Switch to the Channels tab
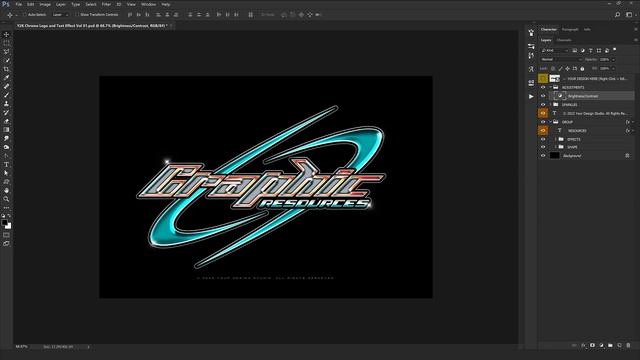This screenshot has width=640, height=360. click(x=564, y=40)
